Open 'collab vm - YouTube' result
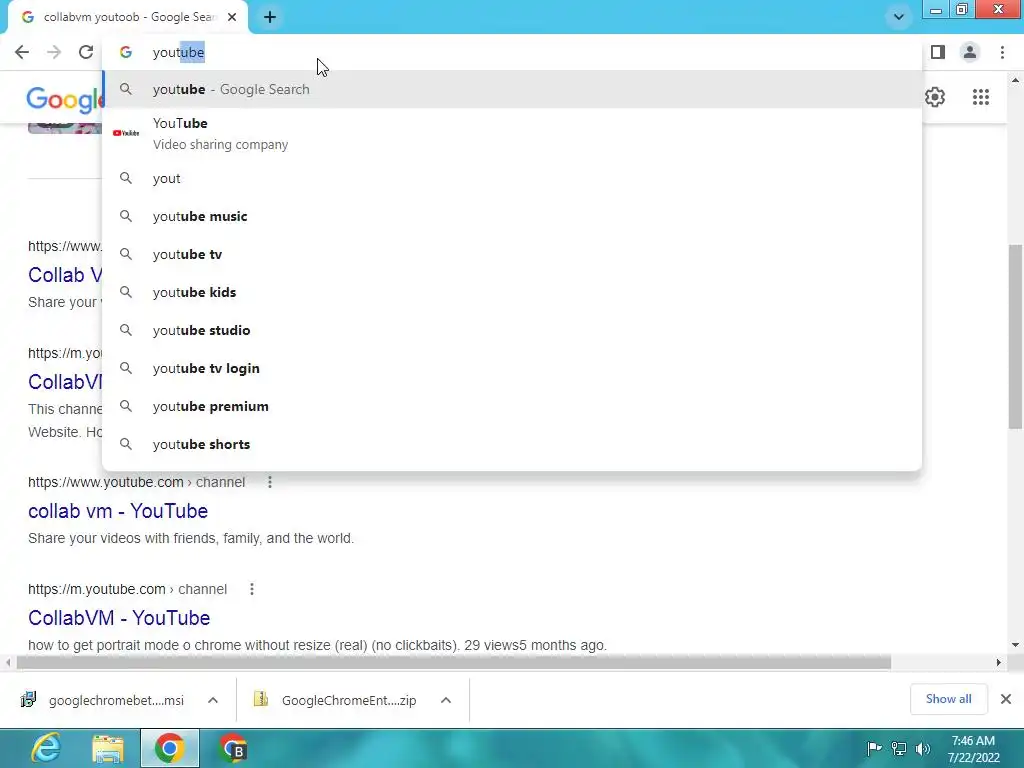The height and width of the screenshot is (768, 1024). tap(118, 511)
